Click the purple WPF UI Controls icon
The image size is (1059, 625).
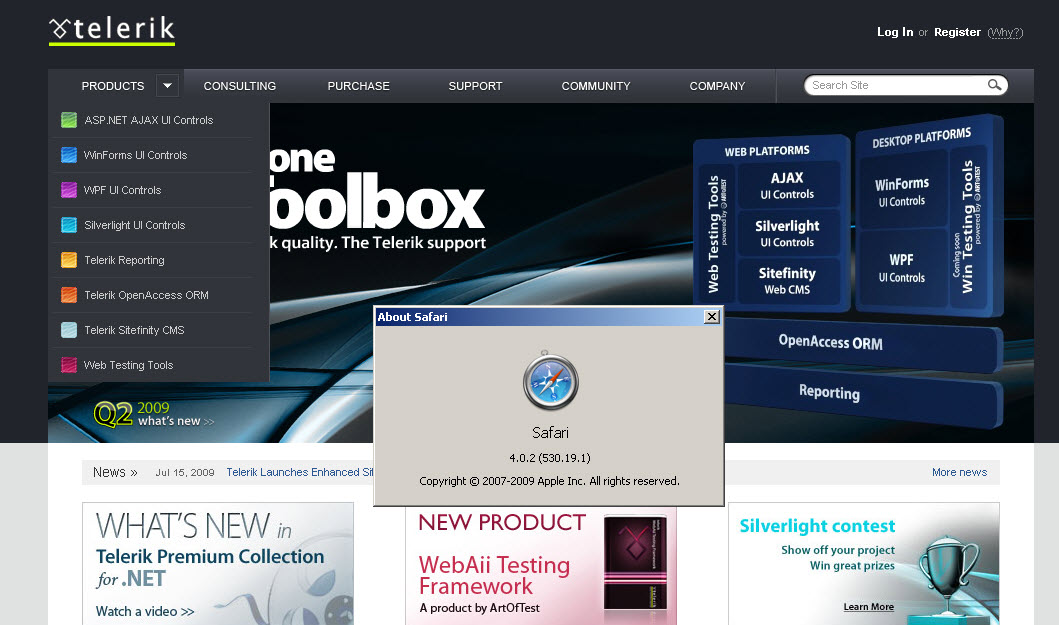(x=69, y=191)
